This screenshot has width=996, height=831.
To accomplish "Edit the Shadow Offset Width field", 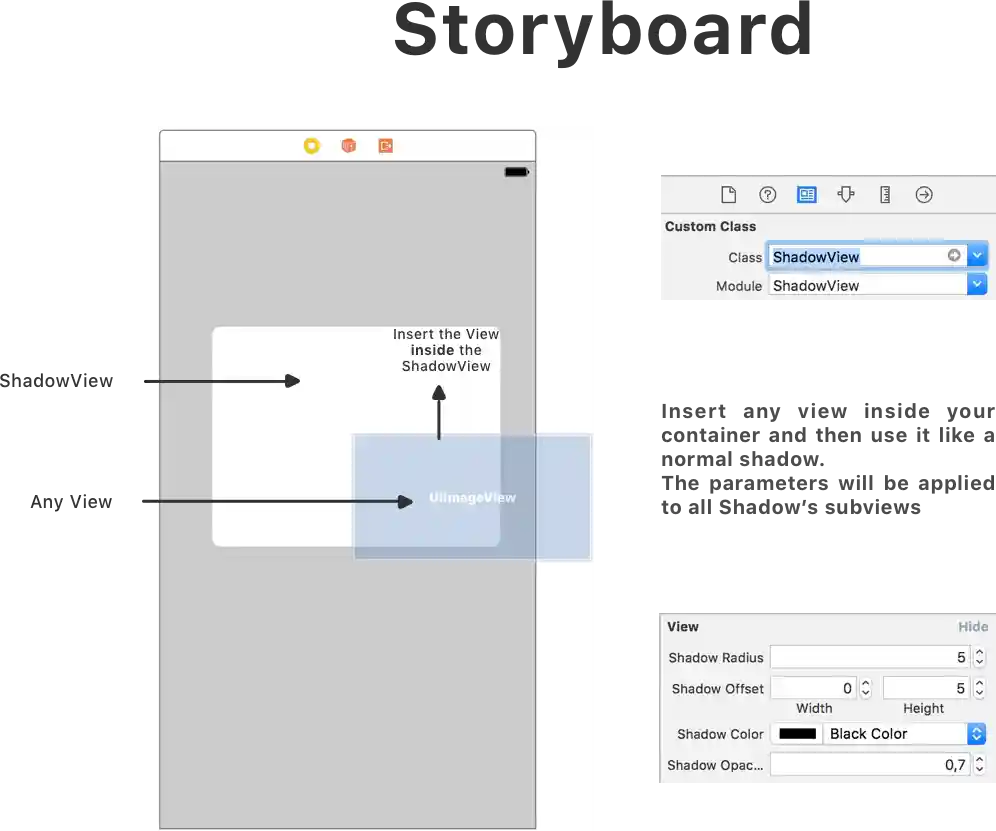I will [x=813, y=688].
